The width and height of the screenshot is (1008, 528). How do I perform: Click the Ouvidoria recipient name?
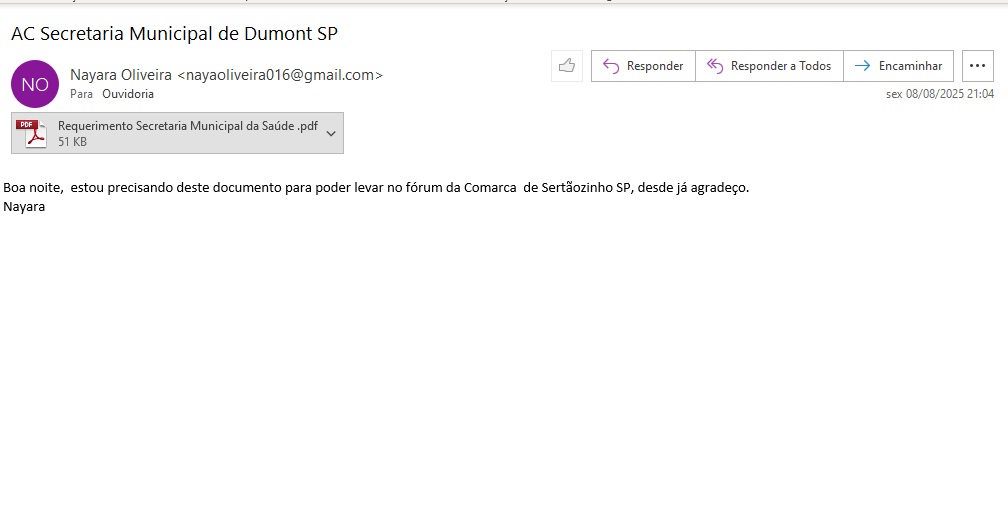click(x=128, y=94)
